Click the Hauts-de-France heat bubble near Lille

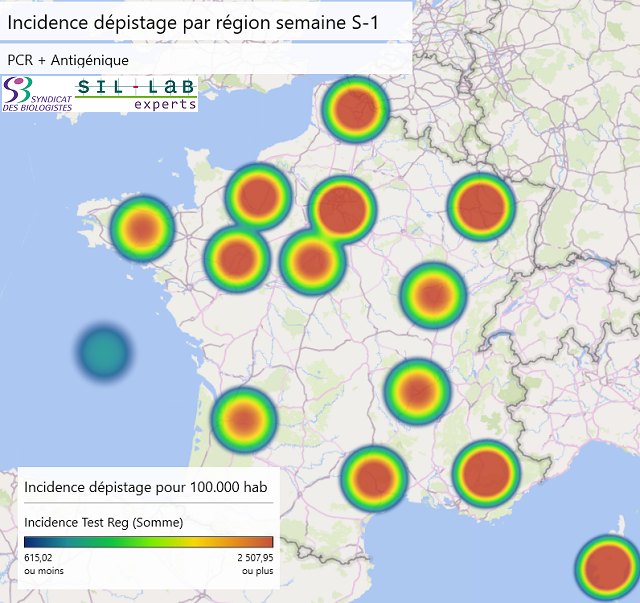(355, 109)
